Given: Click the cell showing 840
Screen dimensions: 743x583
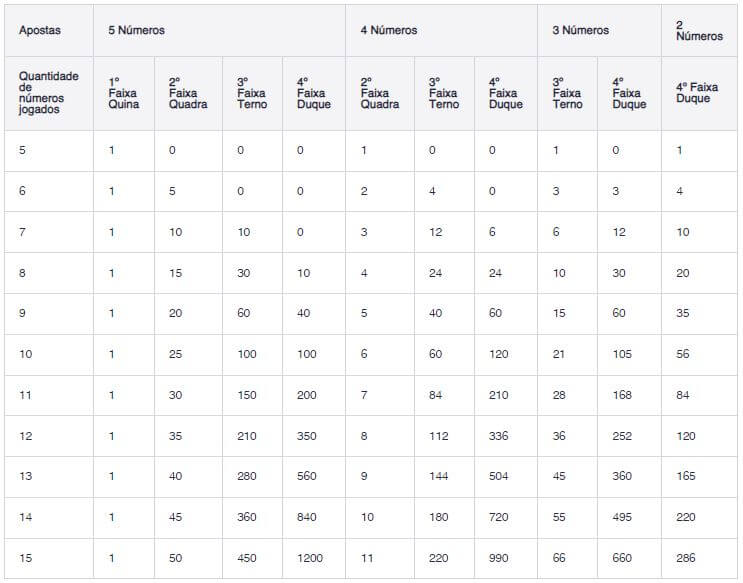Looking at the screenshot, I should 308,517.
